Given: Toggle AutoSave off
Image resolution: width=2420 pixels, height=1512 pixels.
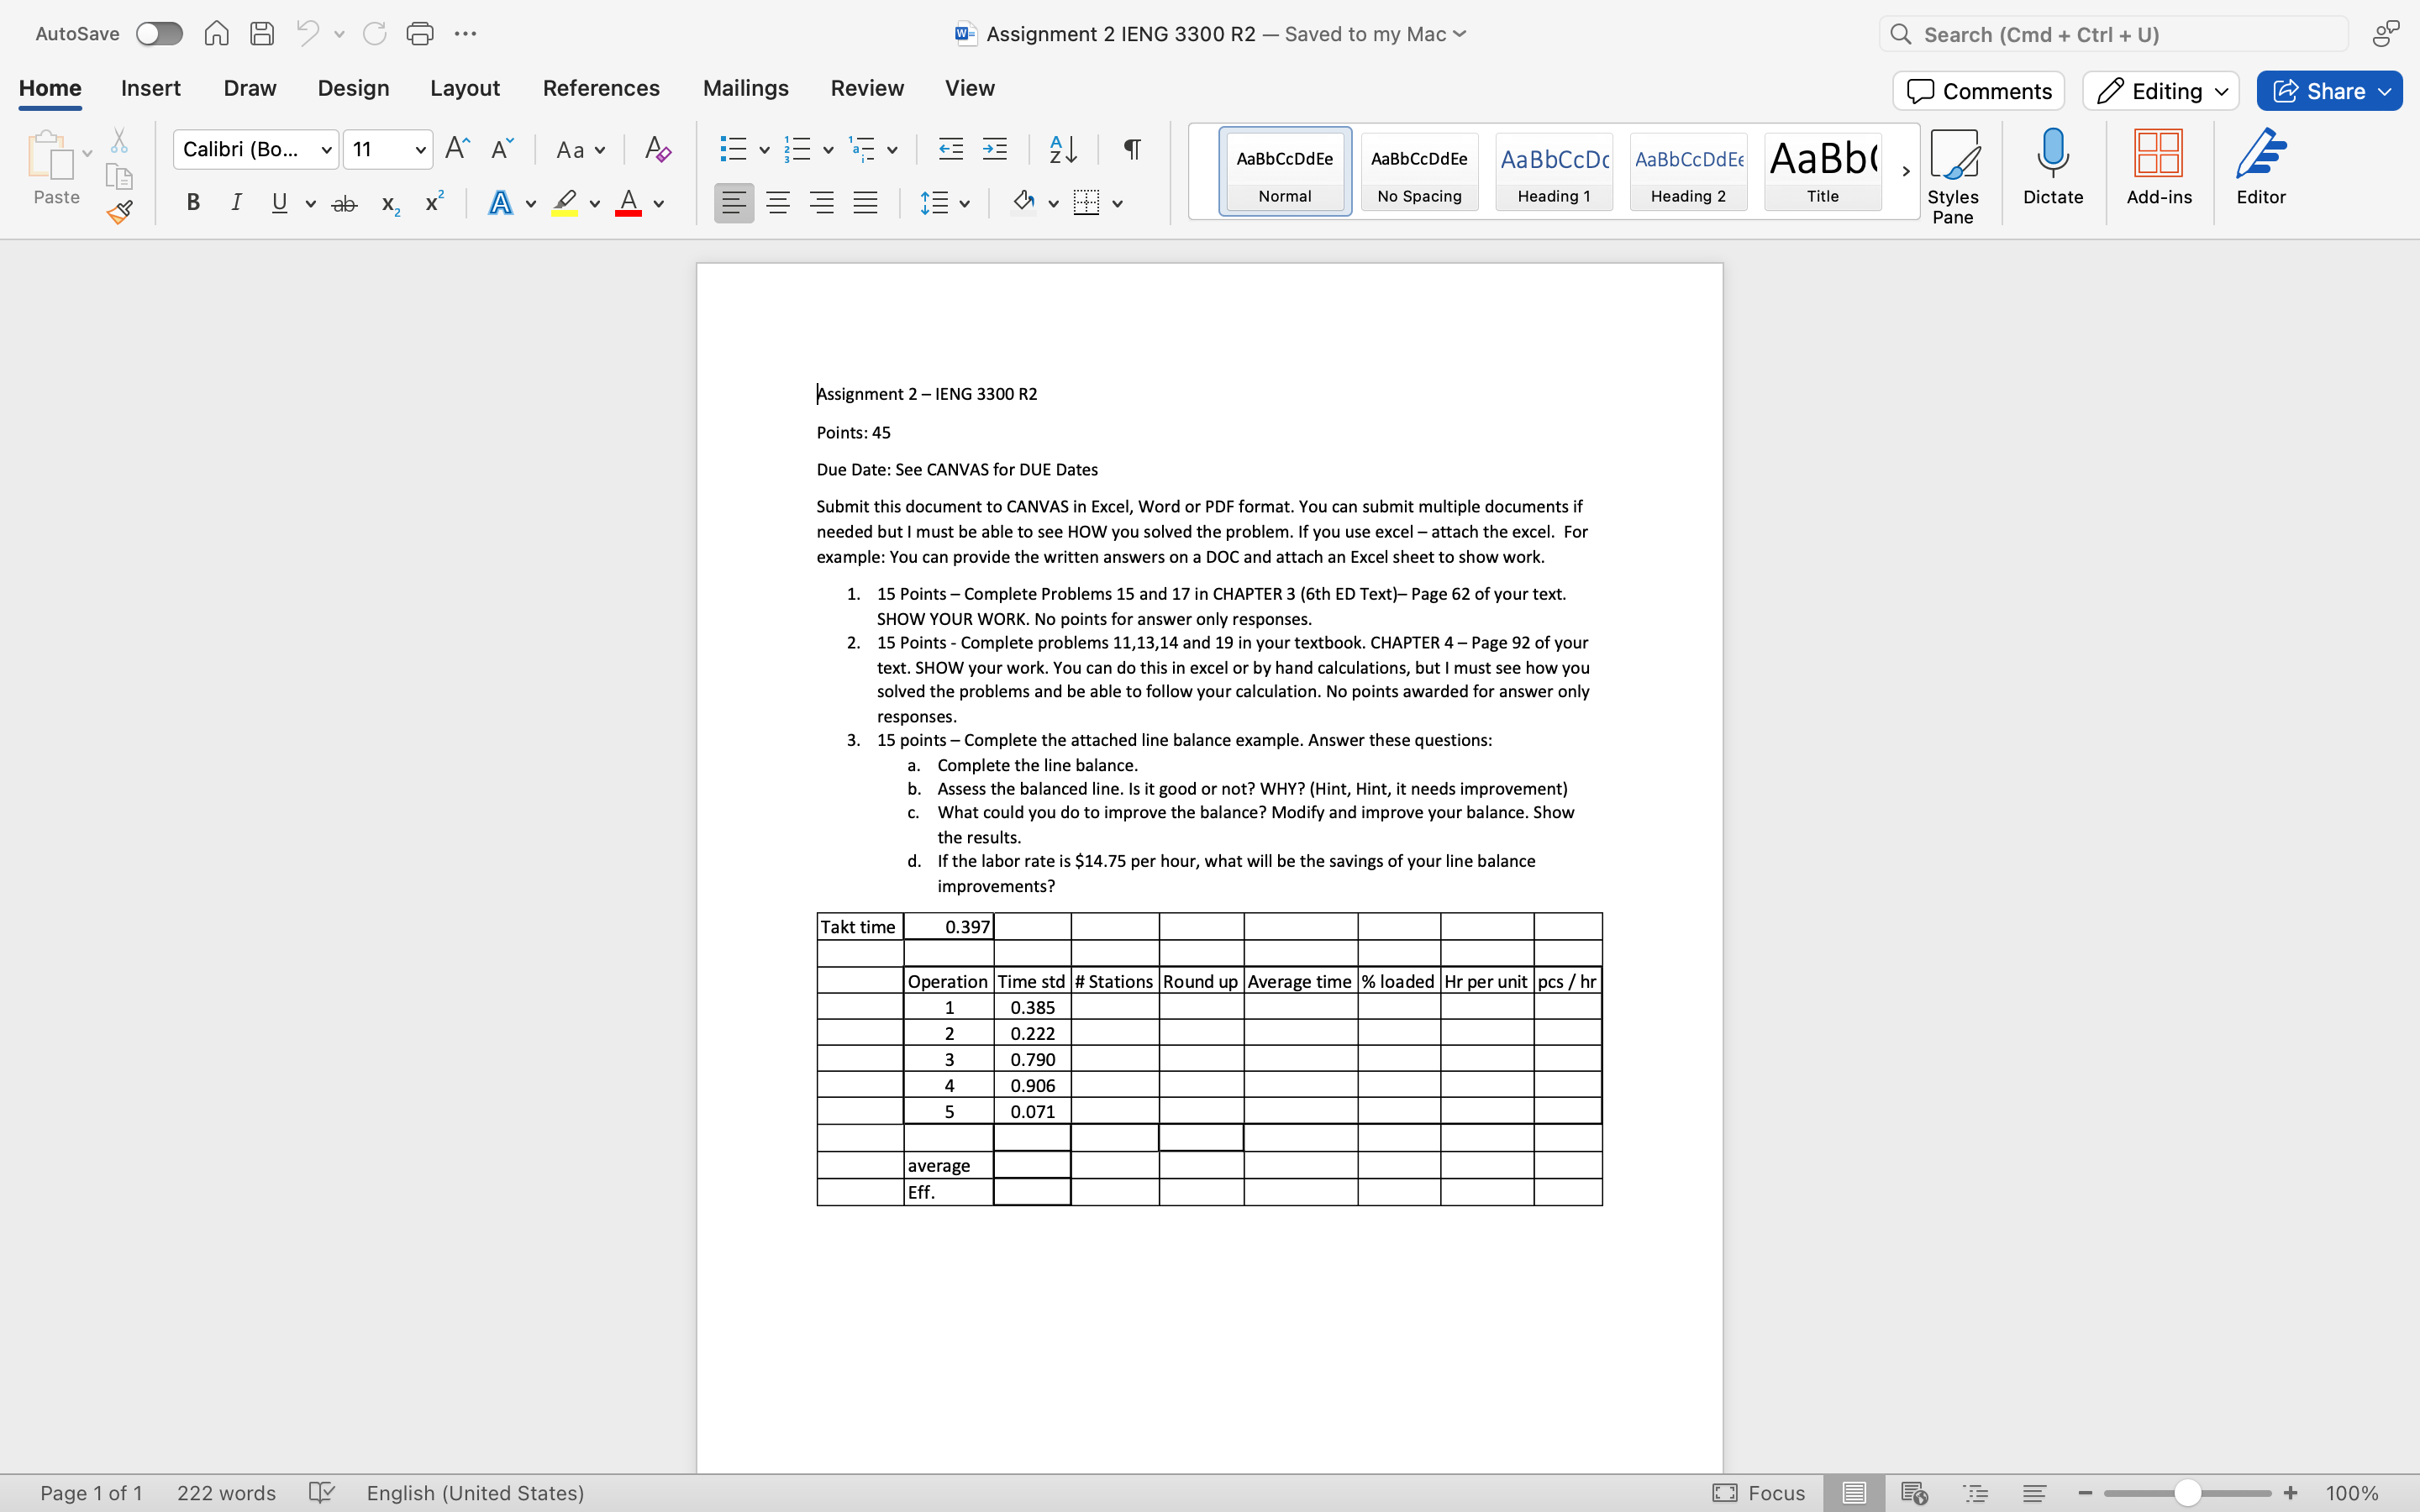Looking at the screenshot, I should pyautogui.click(x=158, y=33).
